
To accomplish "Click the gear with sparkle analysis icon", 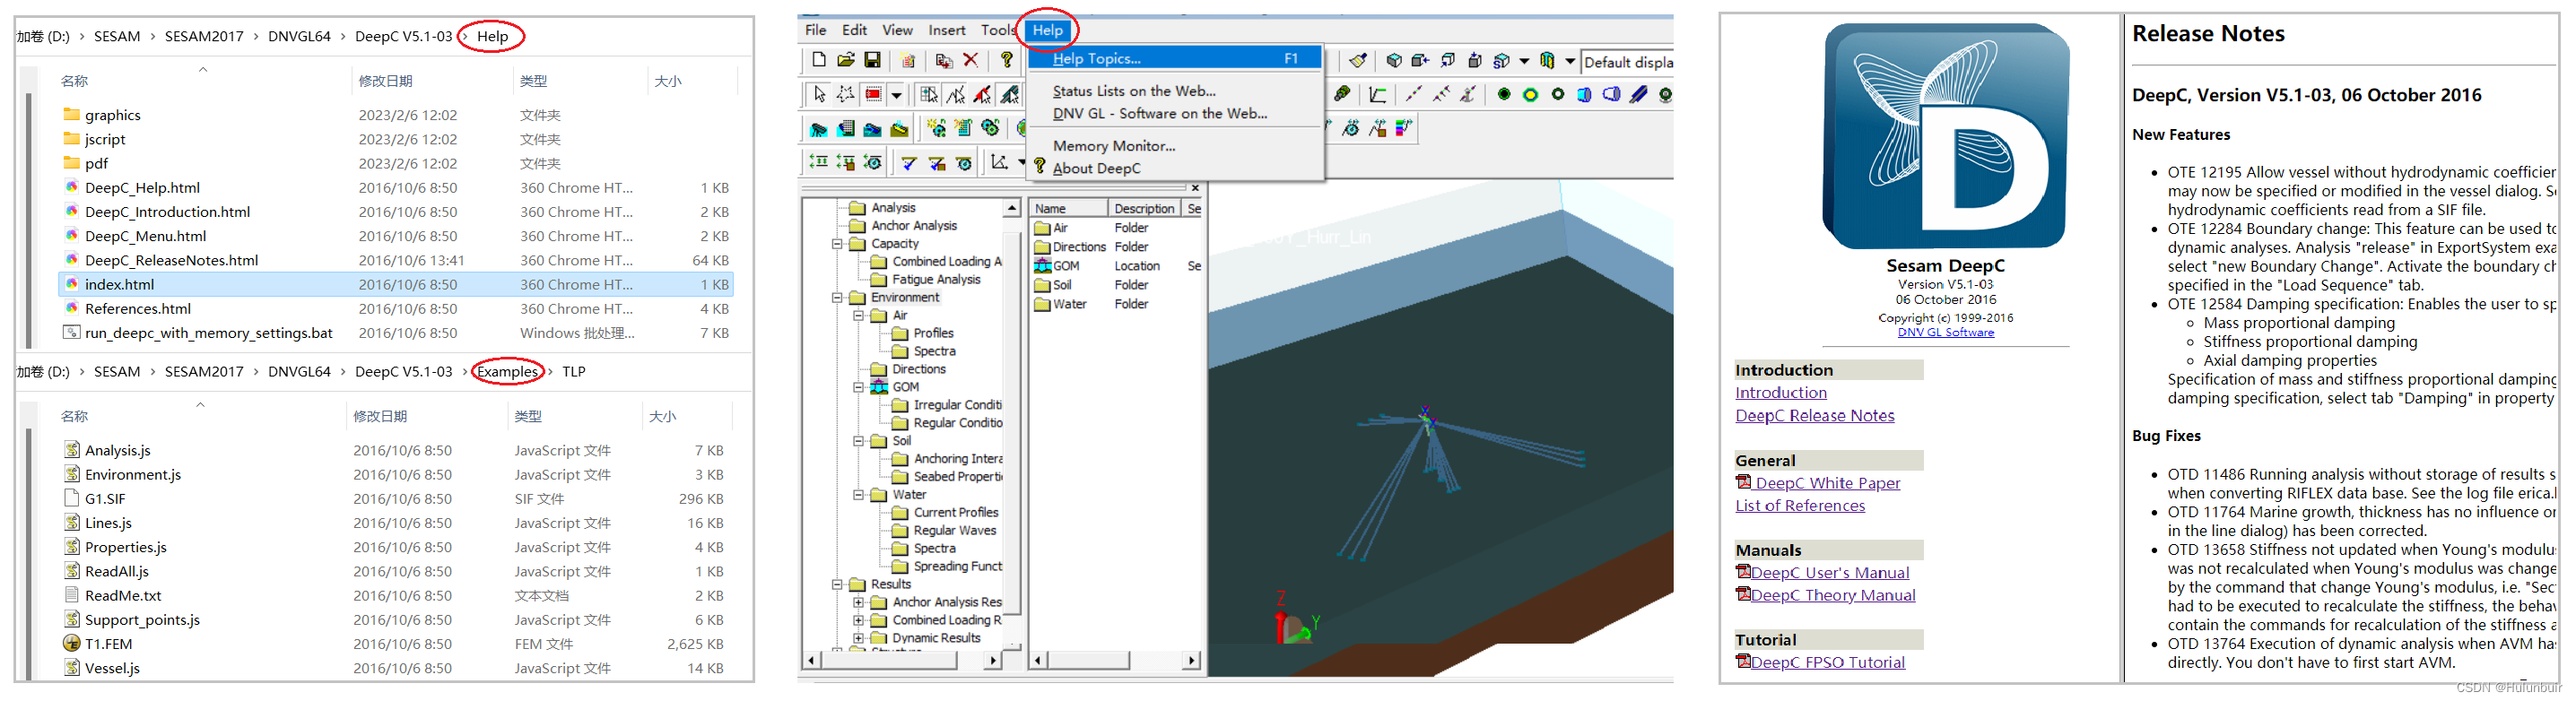I will pos(936,128).
